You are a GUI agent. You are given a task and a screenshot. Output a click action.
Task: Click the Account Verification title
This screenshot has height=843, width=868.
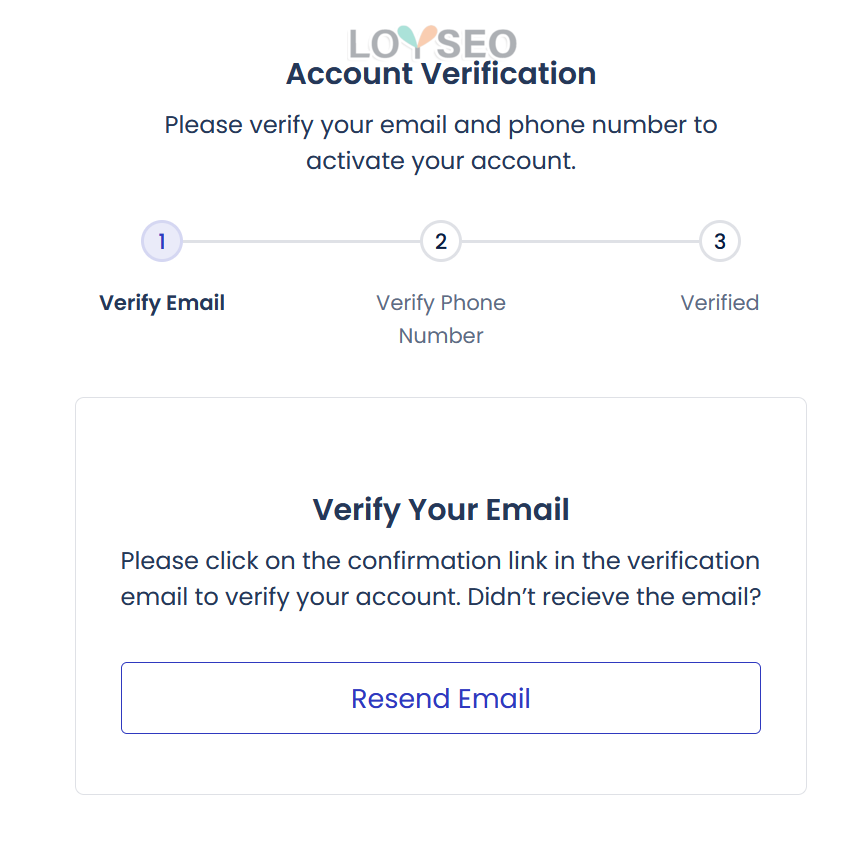[x=440, y=73]
